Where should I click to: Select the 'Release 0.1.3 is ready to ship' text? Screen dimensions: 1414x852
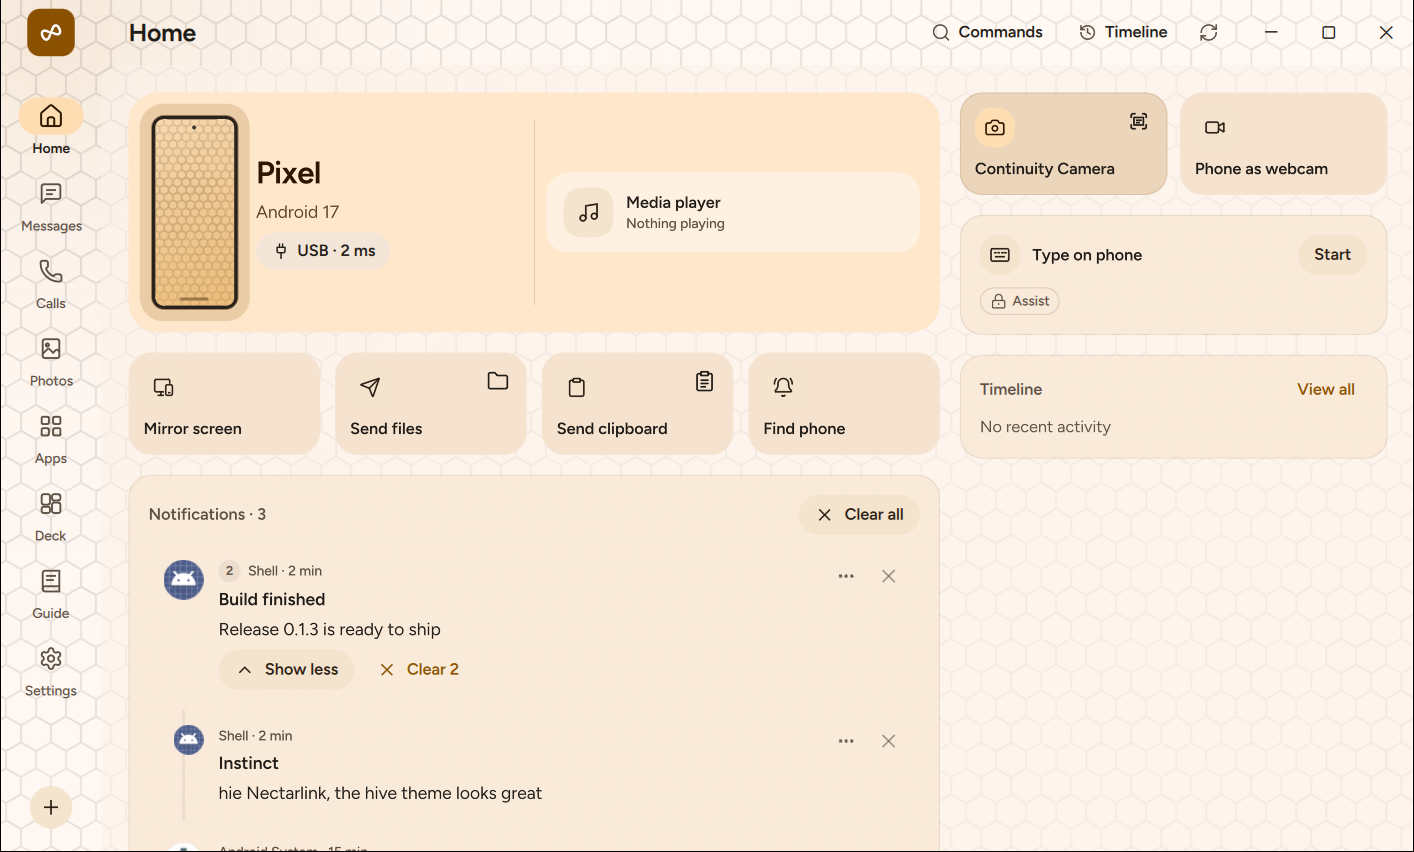[x=330, y=630]
